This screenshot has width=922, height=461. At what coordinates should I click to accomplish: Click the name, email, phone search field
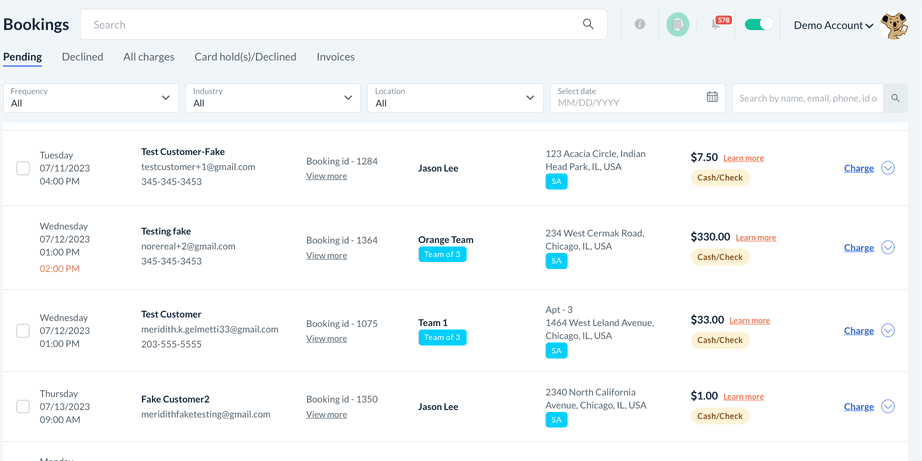tap(807, 98)
